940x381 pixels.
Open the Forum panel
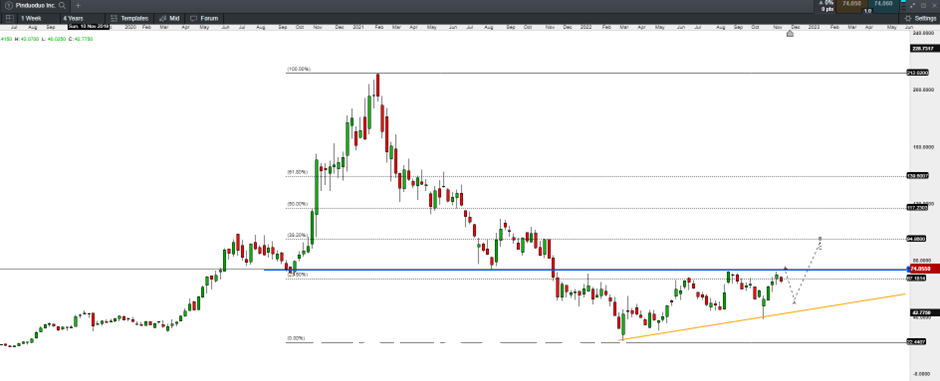click(204, 18)
